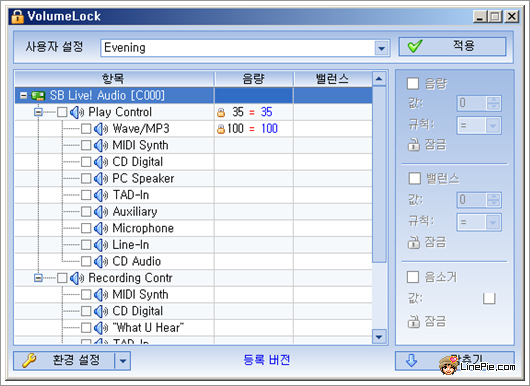530x386 pixels.
Task: Click the speaker icon beside Line-In
Action: point(101,245)
